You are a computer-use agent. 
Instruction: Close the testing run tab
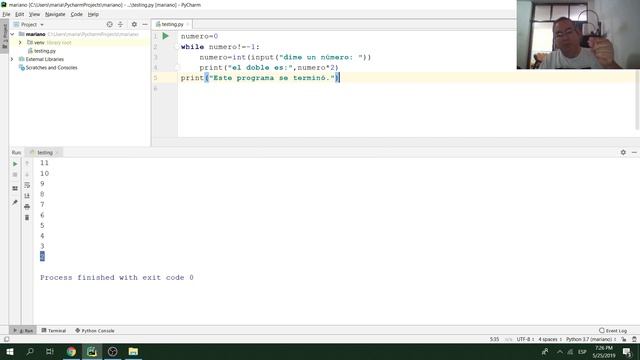point(58,153)
